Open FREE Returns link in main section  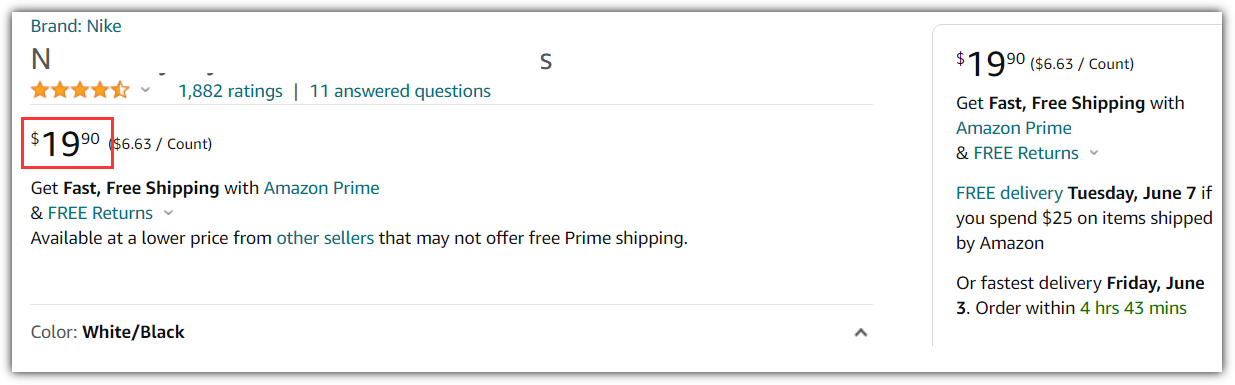tap(100, 213)
